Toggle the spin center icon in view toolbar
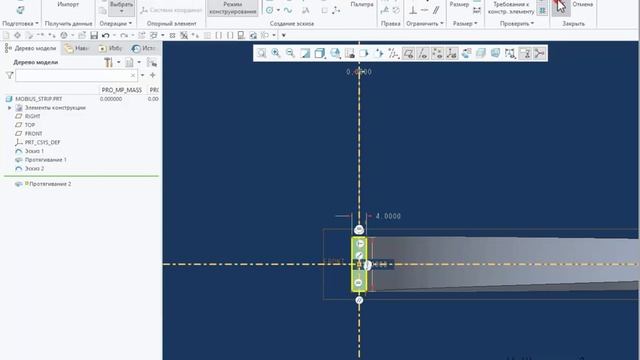Screen dimensions: 640x360 (539, 53)
